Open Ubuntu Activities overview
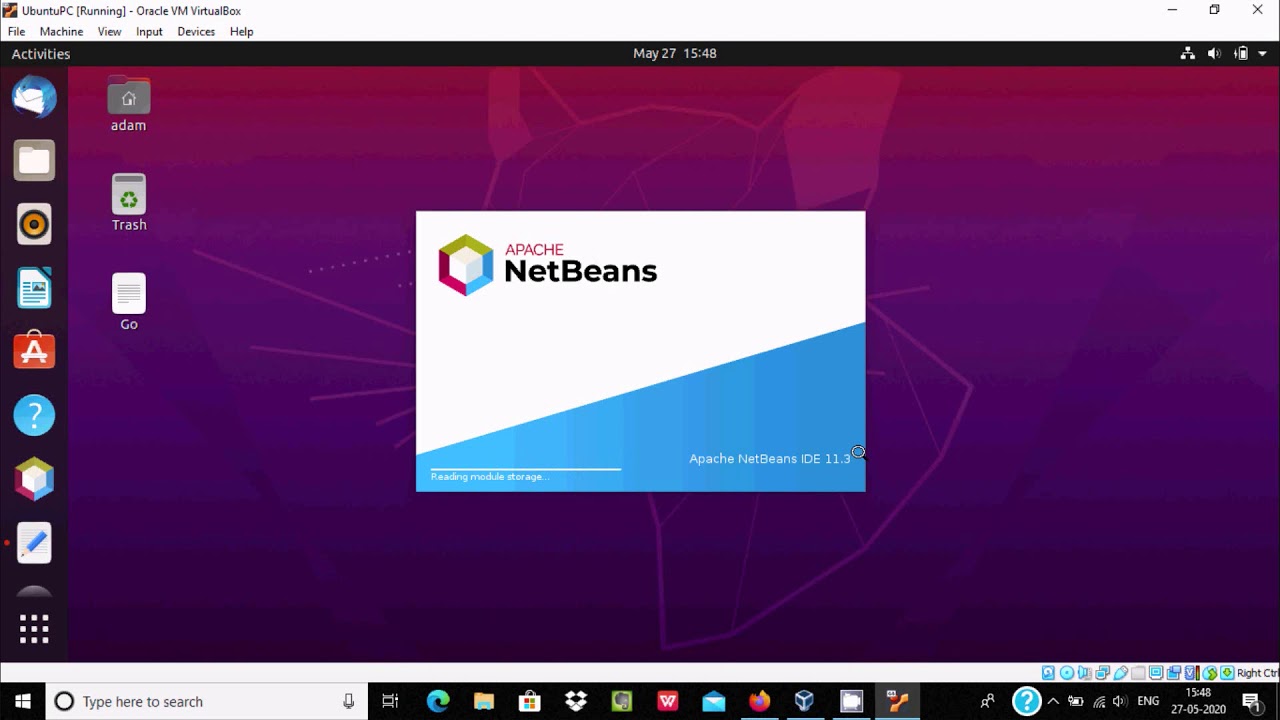Screen dimensions: 1280x720 coord(41,54)
